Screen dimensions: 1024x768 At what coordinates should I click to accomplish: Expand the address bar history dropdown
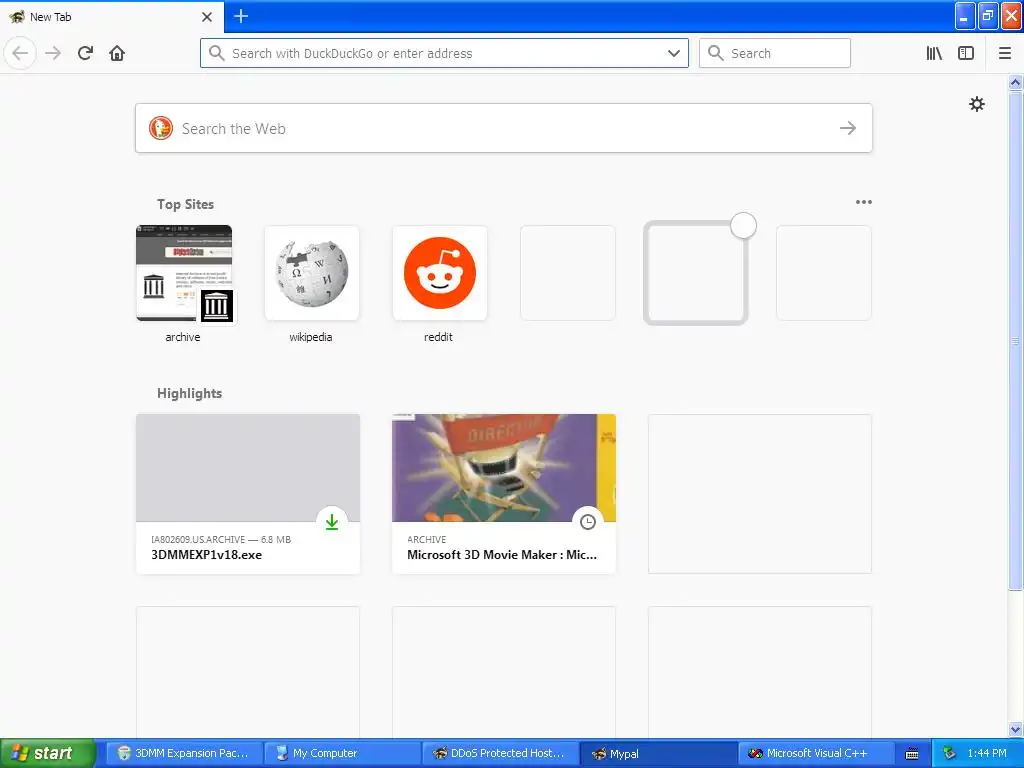[x=674, y=53]
